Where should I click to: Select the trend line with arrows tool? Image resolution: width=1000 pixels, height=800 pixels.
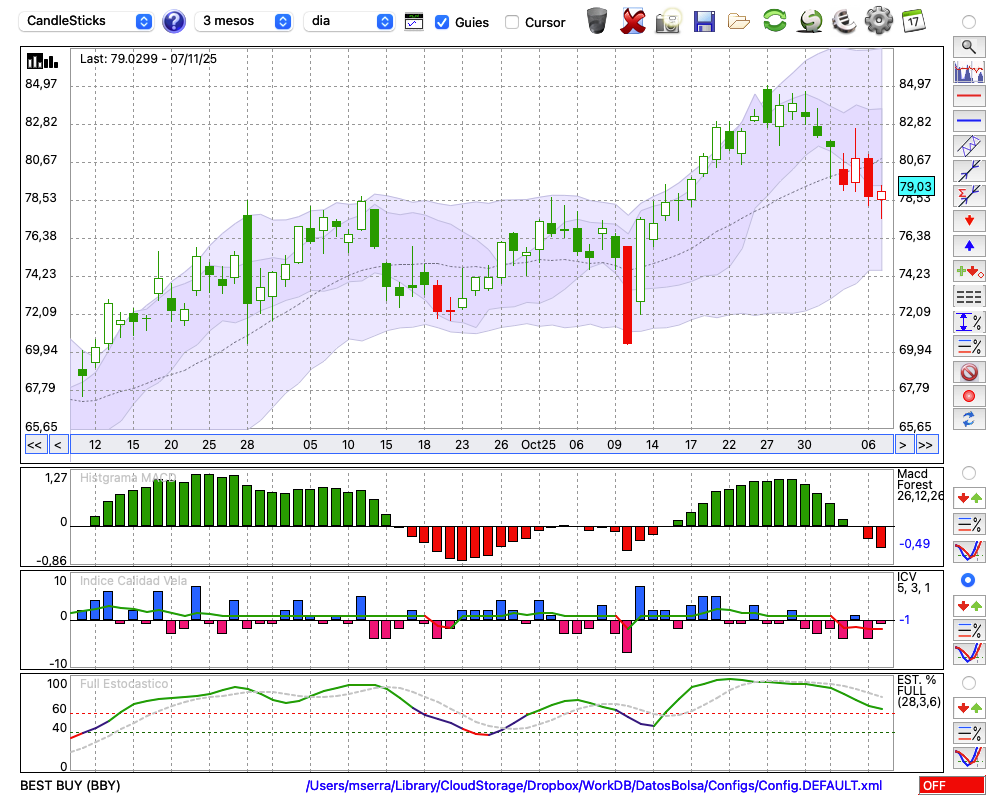click(969, 170)
